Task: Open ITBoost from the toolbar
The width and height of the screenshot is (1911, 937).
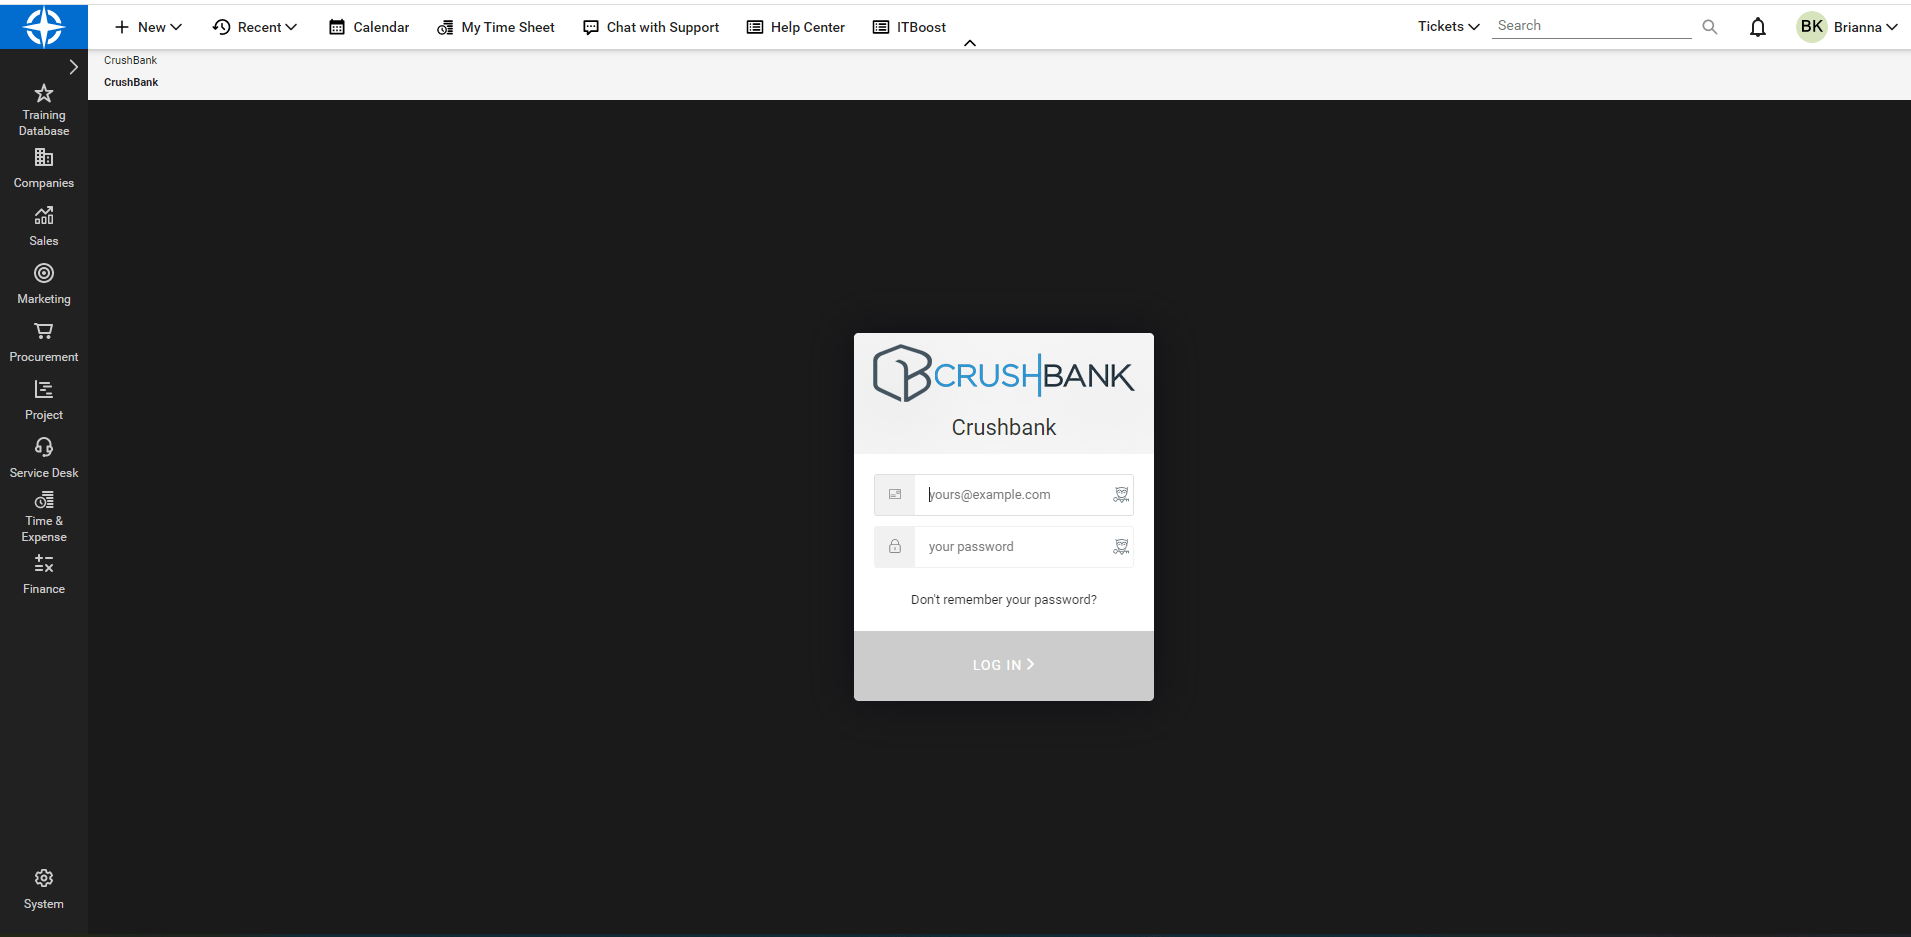Action: click(x=909, y=27)
